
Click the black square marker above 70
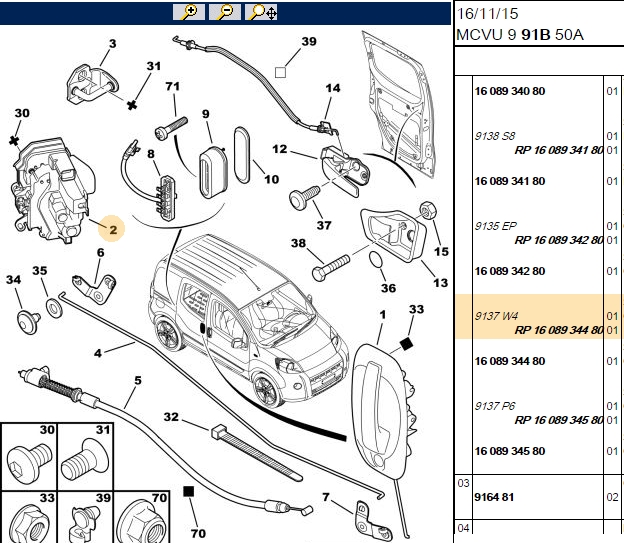(189, 492)
